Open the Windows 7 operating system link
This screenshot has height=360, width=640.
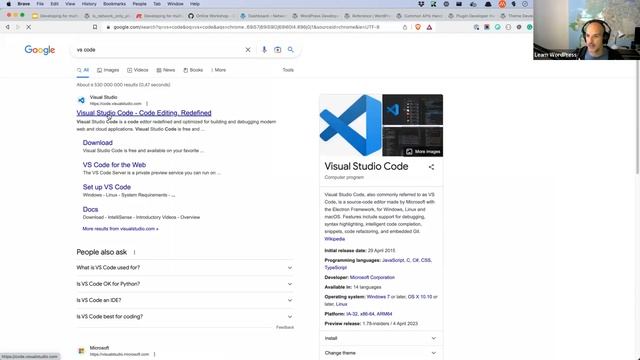pyautogui.click(x=378, y=297)
